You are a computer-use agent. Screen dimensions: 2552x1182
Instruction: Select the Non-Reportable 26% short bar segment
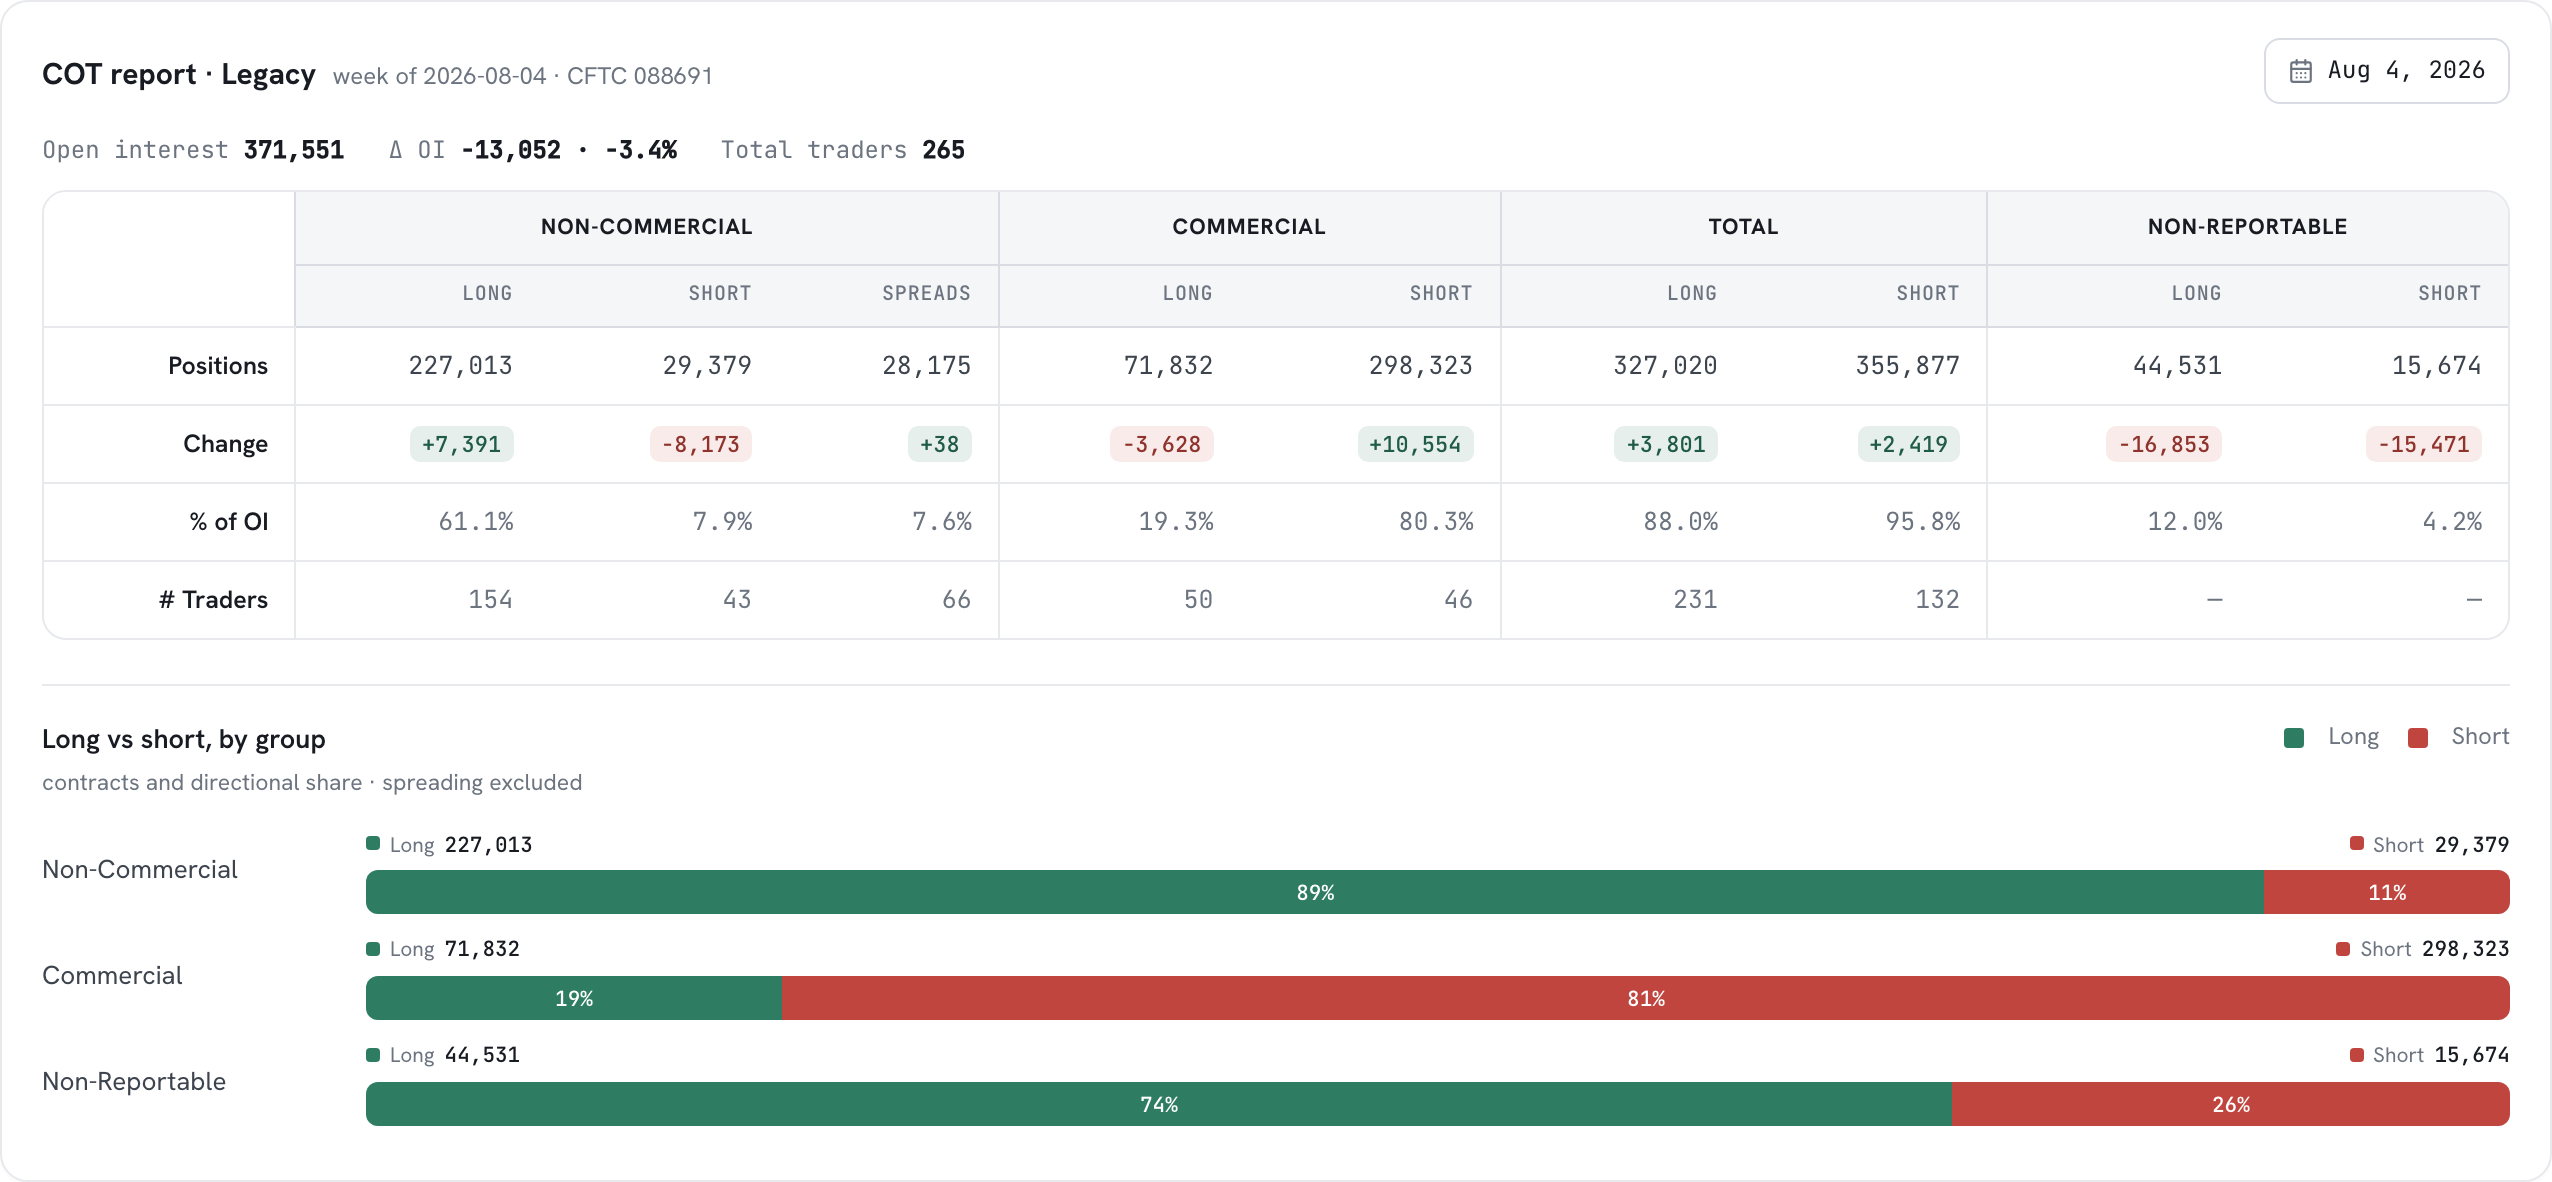[x=2231, y=1104]
